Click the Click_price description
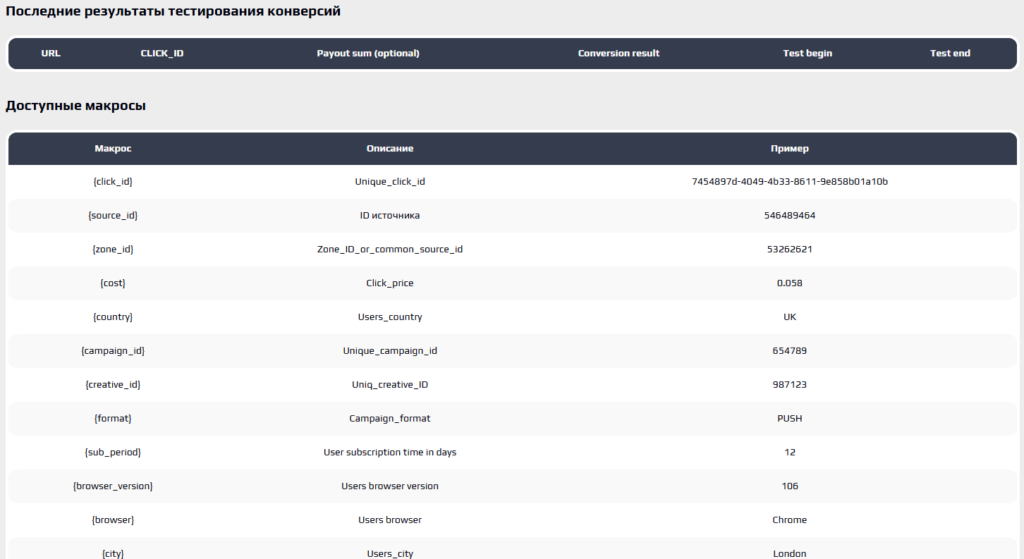The width and height of the screenshot is (1024, 559). pos(390,283)
